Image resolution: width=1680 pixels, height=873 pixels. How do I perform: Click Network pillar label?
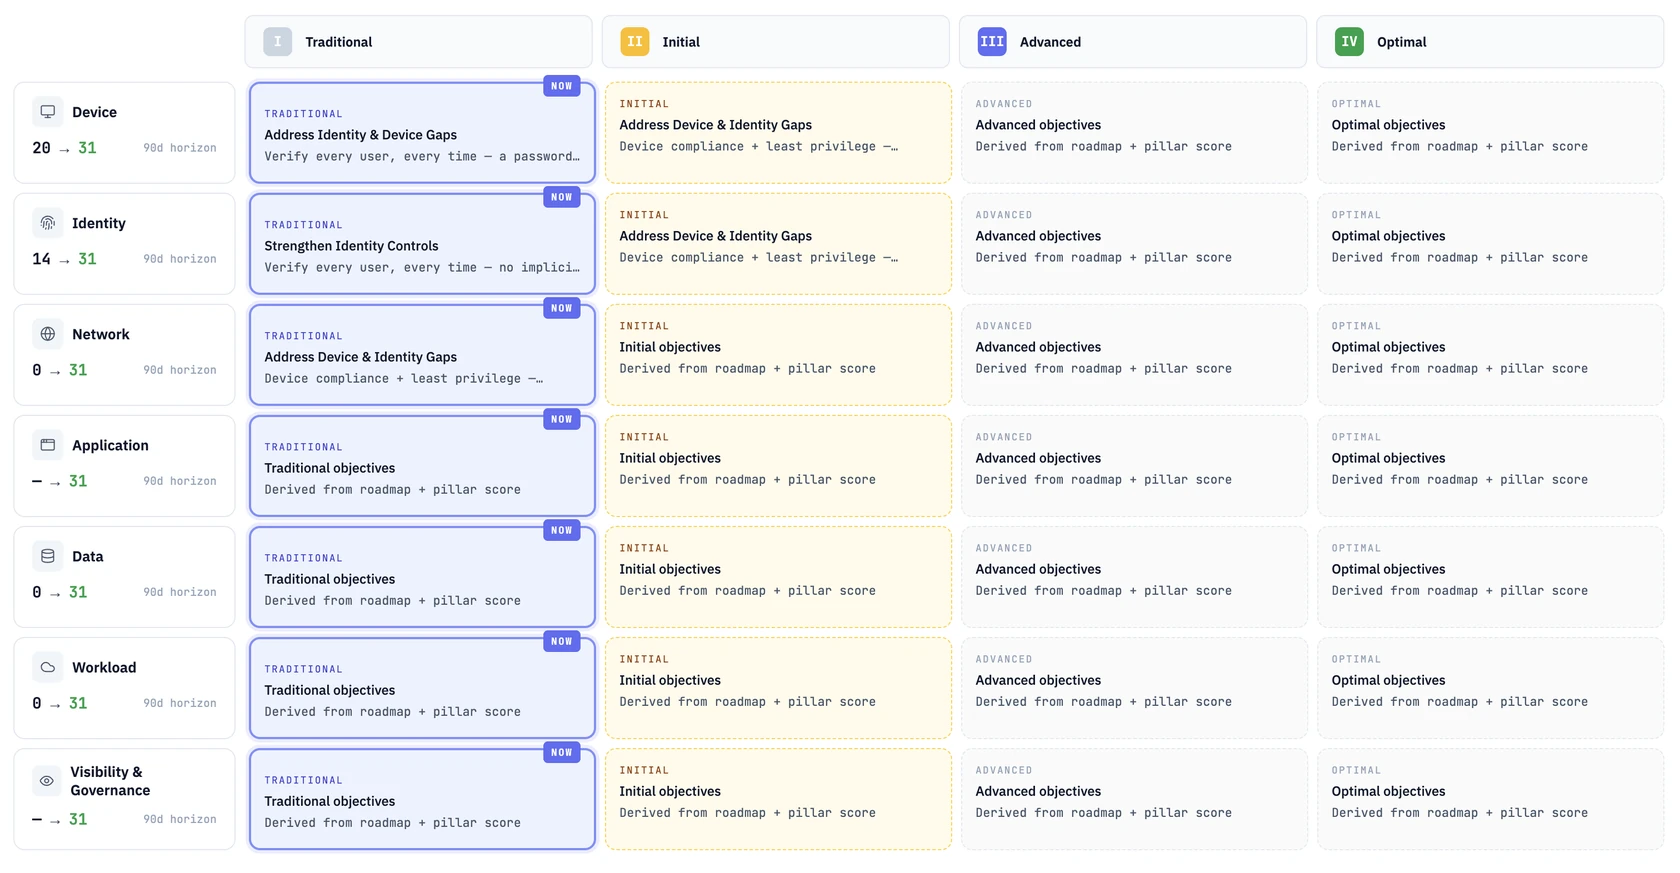[x=100, y=334]
